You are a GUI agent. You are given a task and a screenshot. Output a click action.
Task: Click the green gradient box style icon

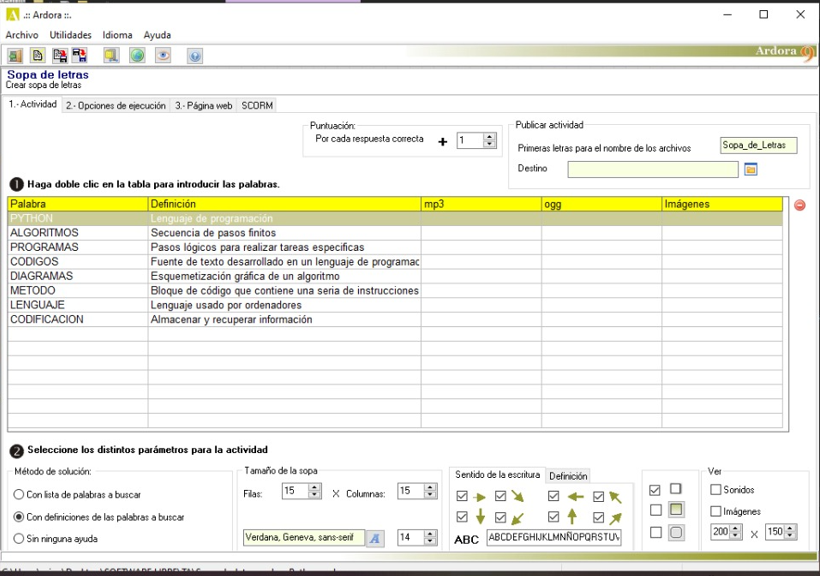coord(676,510)
